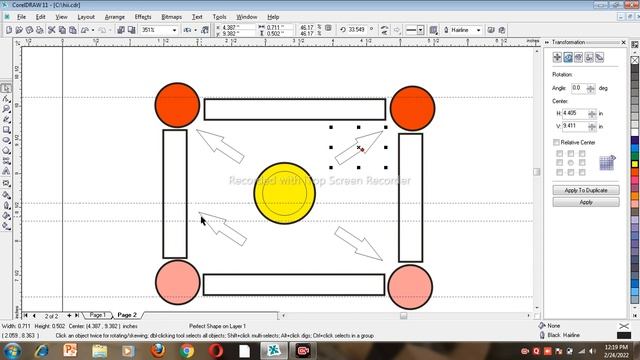Open Size tab in Transformation docker
Screen dimensions: 640x360
click(x=589, y=57)
